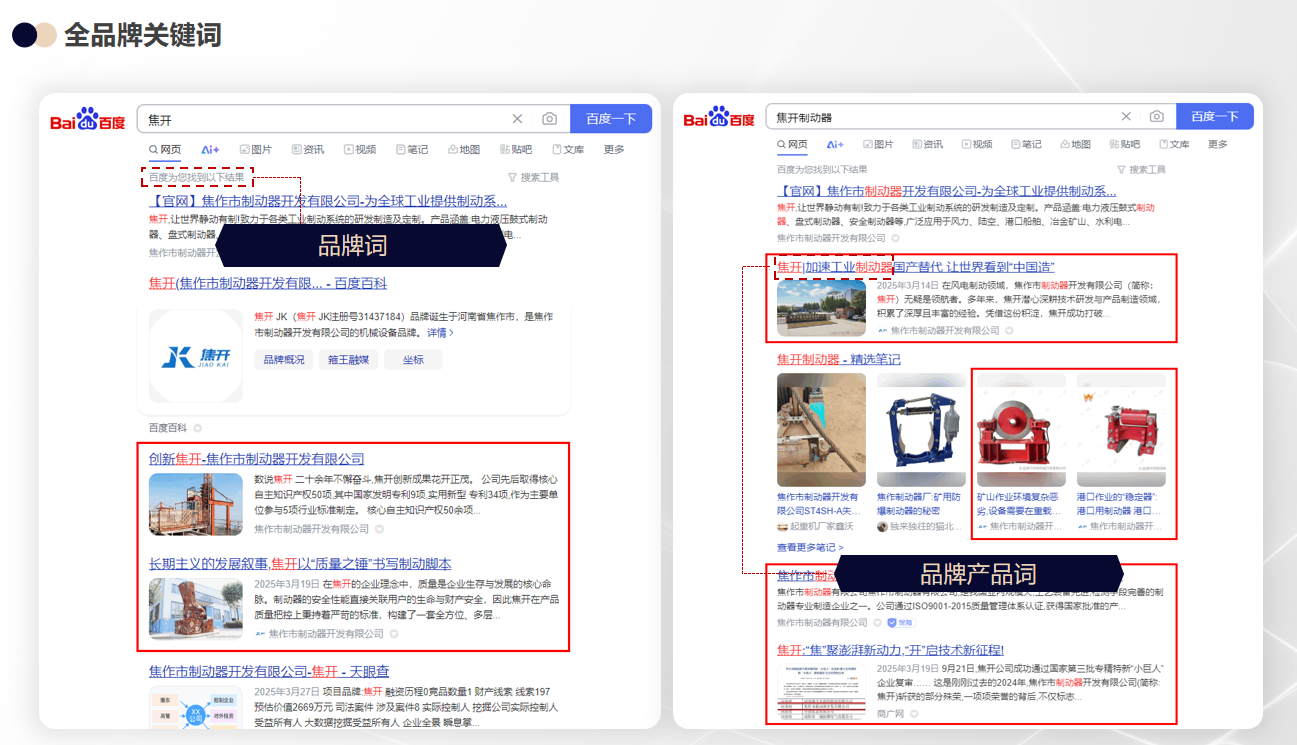
Task: Click the 箍王融媒 button in the Baike card
Action: (348, 360)
